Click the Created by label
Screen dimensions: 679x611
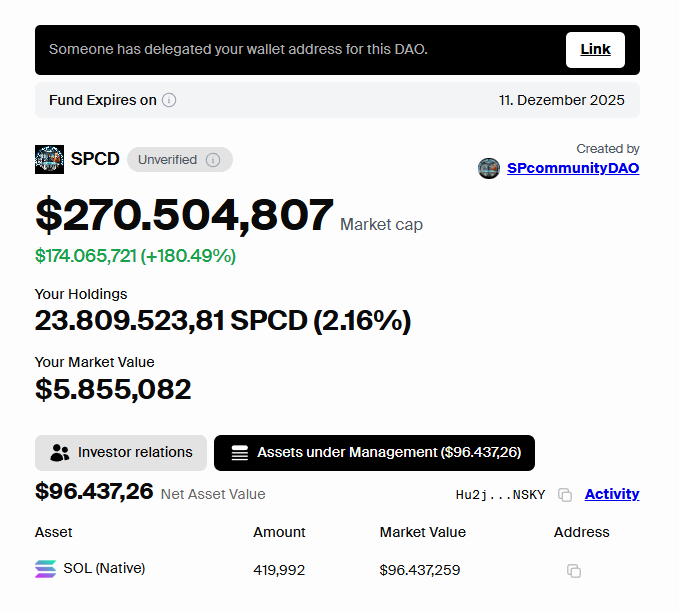click(608, 149)
